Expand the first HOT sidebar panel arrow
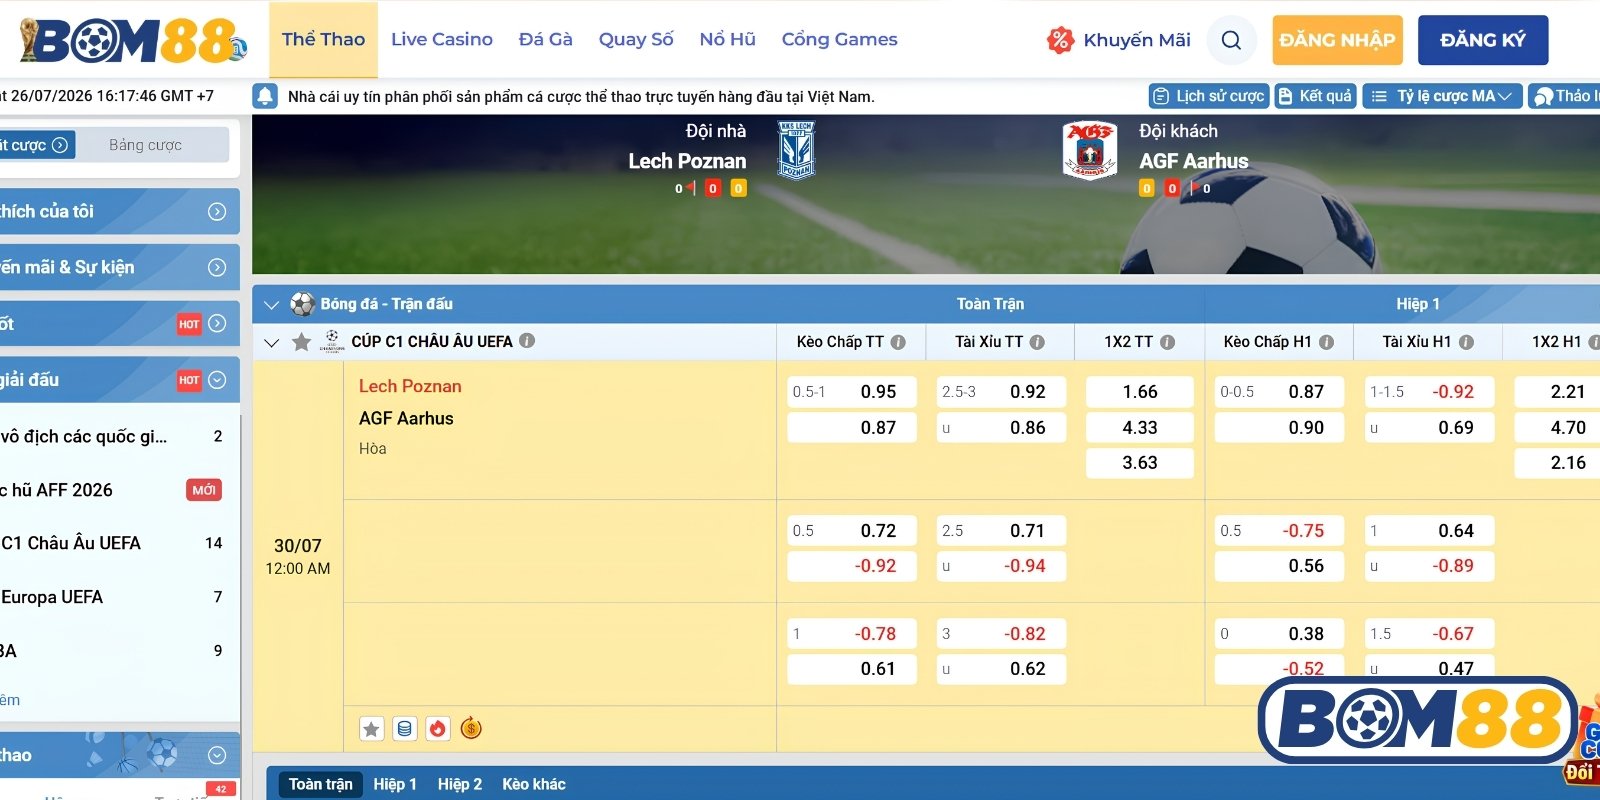The height and width of the screenshot is (800, 1600). pos(217,324)
